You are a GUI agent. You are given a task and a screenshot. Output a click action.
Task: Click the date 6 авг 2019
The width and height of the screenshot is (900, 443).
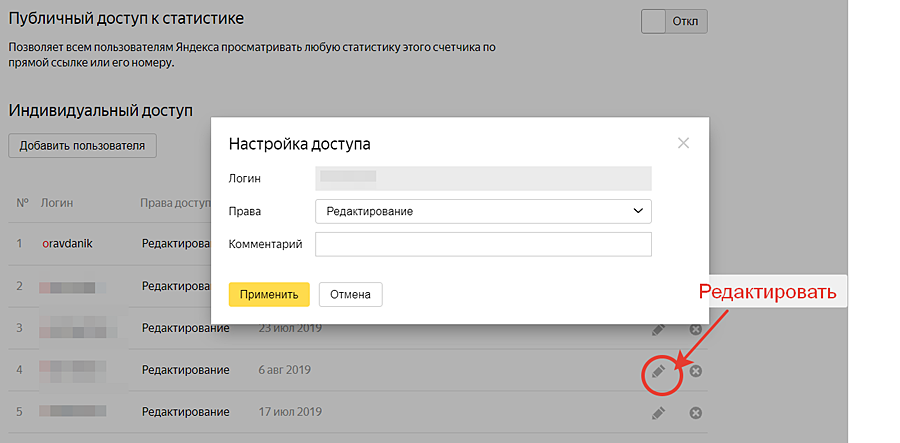pos(285,370)
